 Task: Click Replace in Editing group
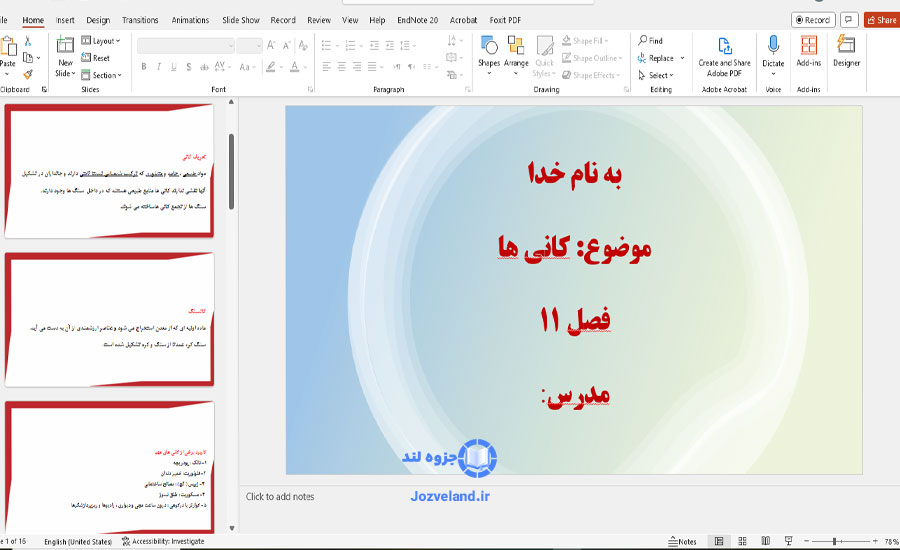(656, 58)
